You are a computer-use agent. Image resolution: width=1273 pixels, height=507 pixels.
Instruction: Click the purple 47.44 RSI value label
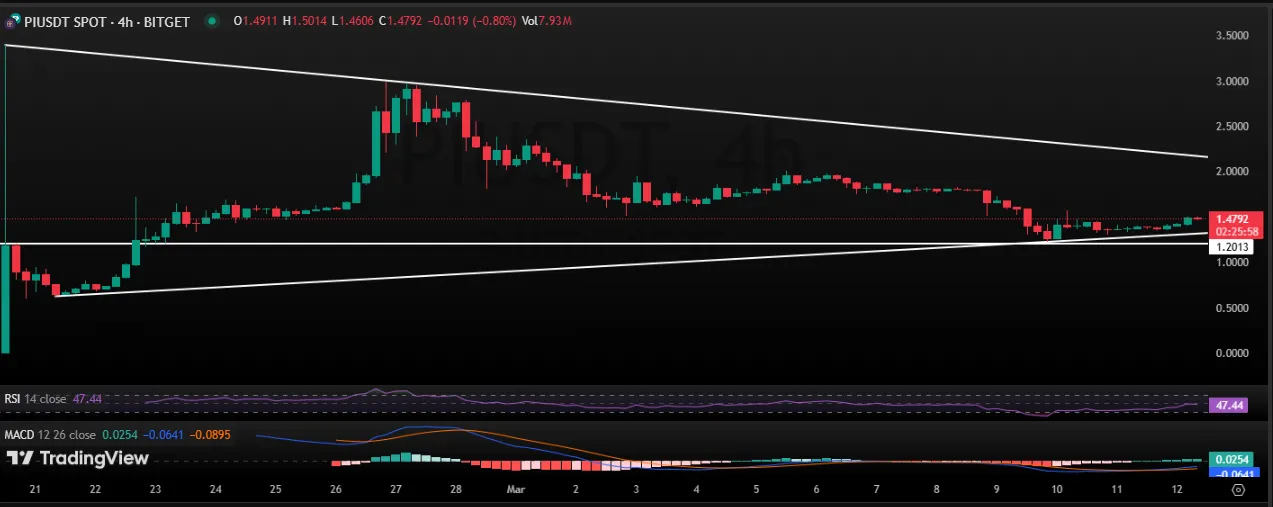tap(1227, 406)
